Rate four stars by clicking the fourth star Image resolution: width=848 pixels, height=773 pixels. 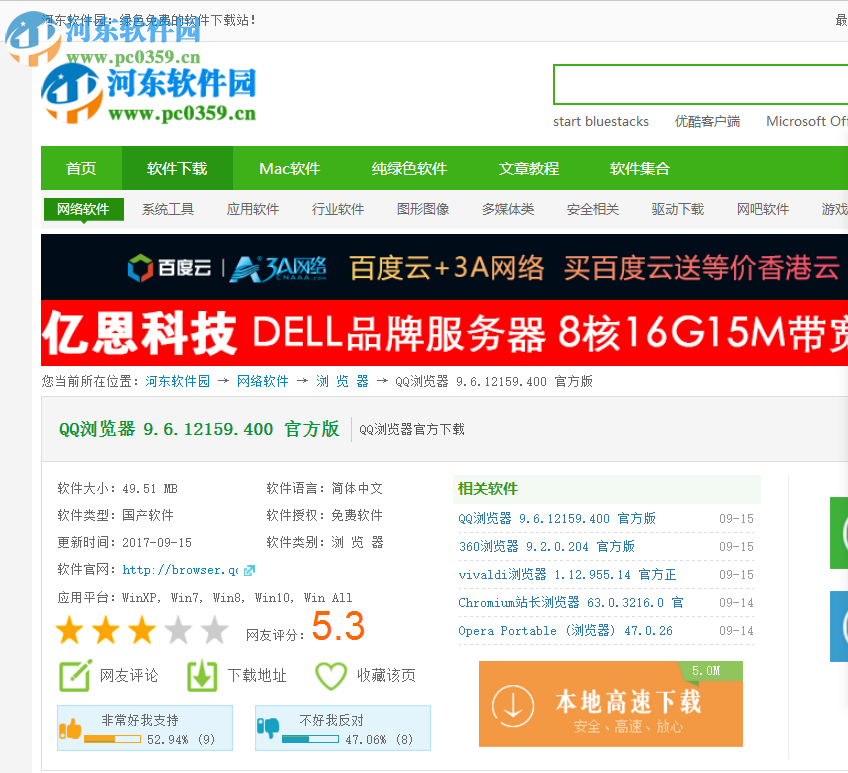click(x=179, y=631)
